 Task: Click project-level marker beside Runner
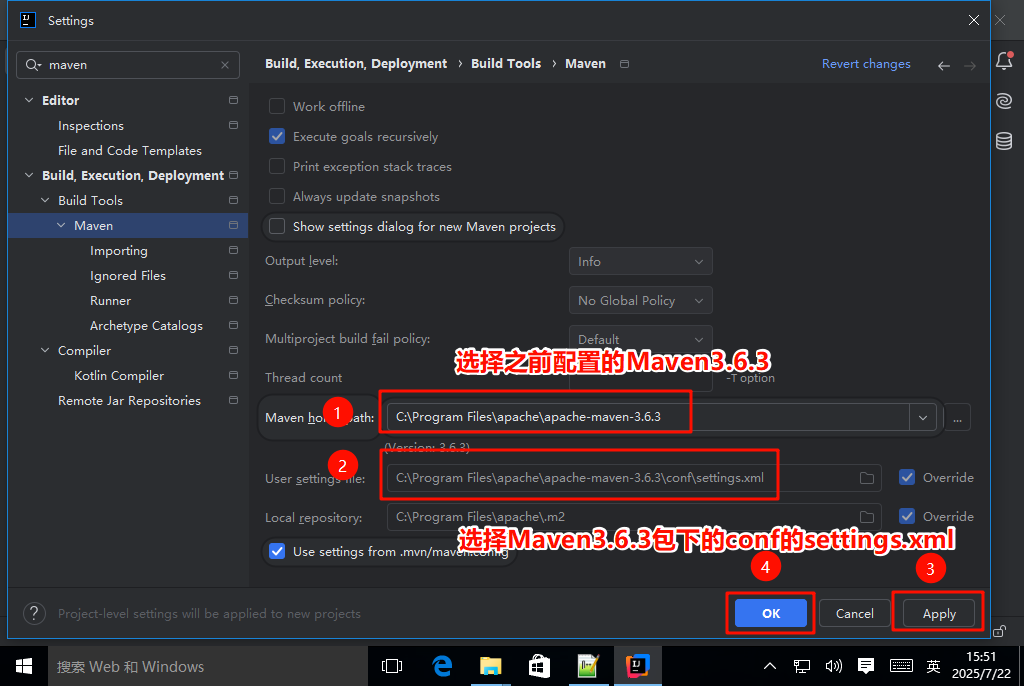(233, 300)
